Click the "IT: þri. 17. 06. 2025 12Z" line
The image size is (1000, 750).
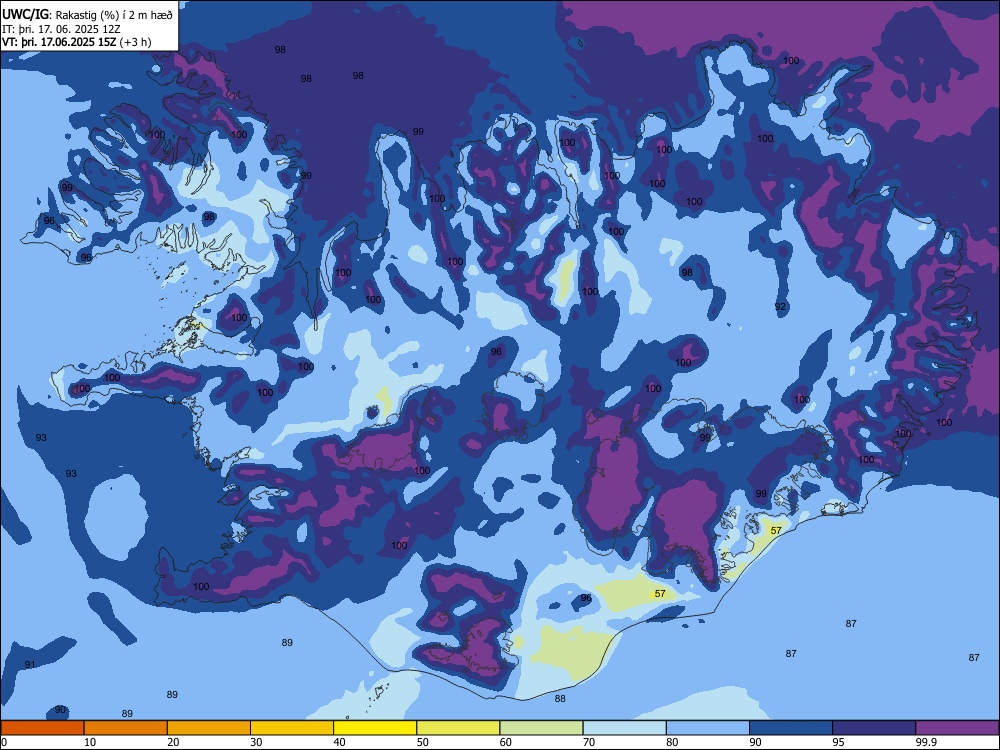(x=61, y=29)
